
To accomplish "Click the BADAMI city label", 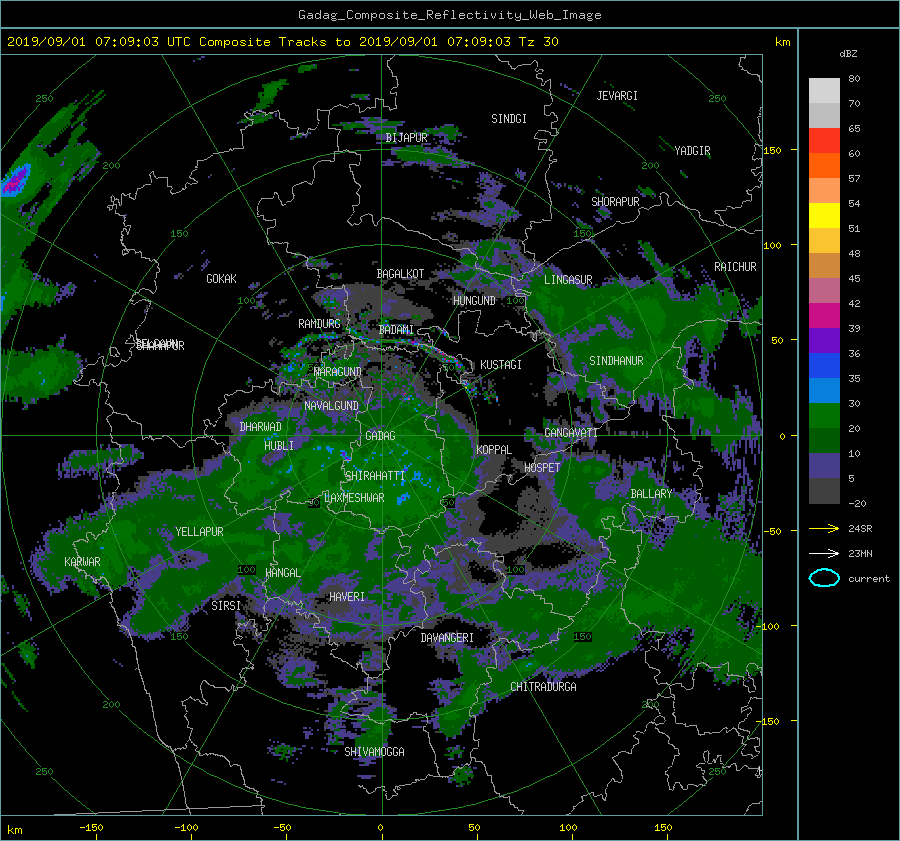I will [396, 330].
